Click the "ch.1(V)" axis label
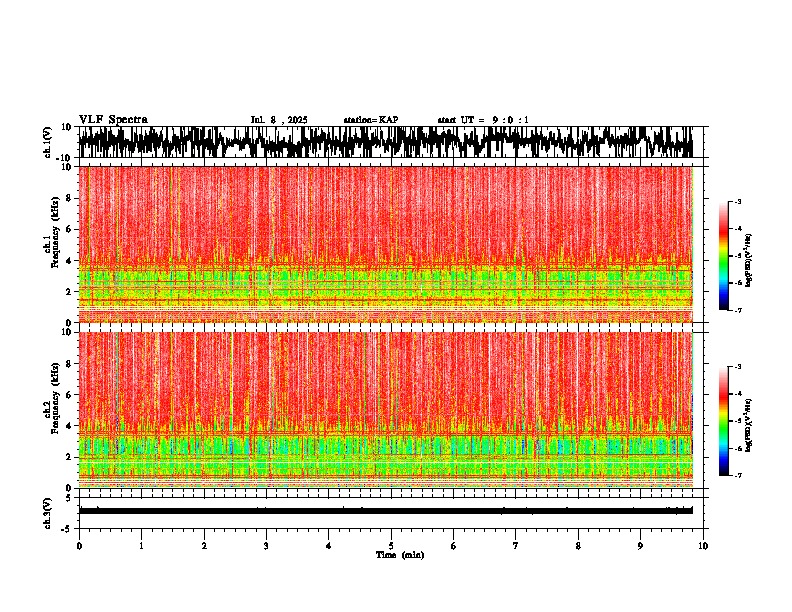The height and width of the screenshot is (612, 792). pyautogui.click(x=48, y=142)
